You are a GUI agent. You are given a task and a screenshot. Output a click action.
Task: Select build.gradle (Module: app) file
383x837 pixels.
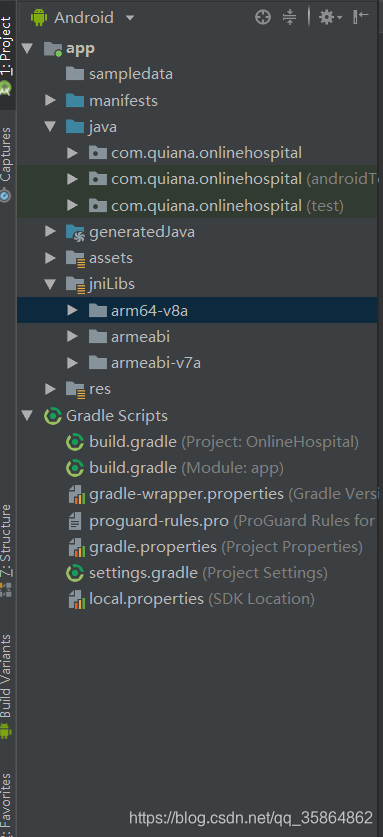pyautogui.click(x=175, y=468)
